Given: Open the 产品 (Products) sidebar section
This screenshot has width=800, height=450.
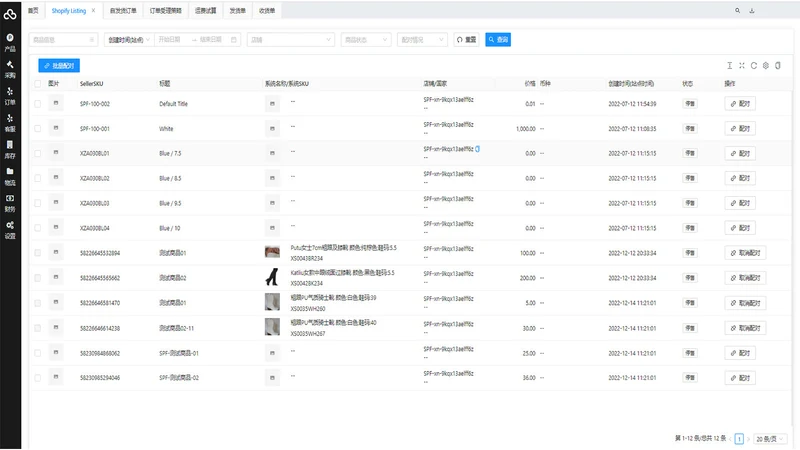Looking at the screenshot, I should [x=10, y=43].
